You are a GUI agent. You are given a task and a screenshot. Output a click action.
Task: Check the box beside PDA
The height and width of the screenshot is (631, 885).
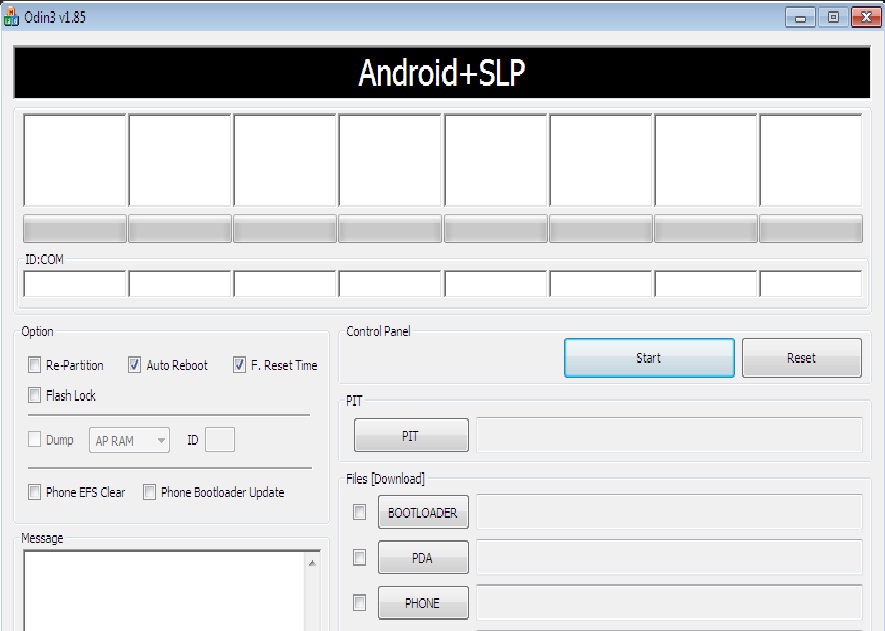coord(359,557)
